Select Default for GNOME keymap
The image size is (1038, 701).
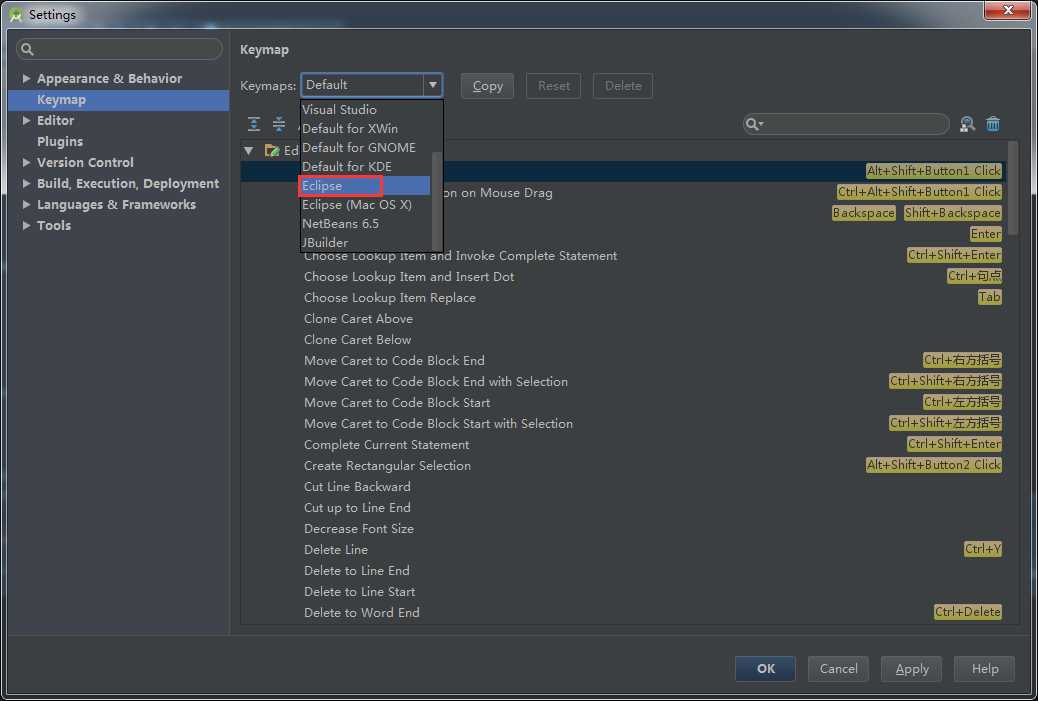click(365, 148)
